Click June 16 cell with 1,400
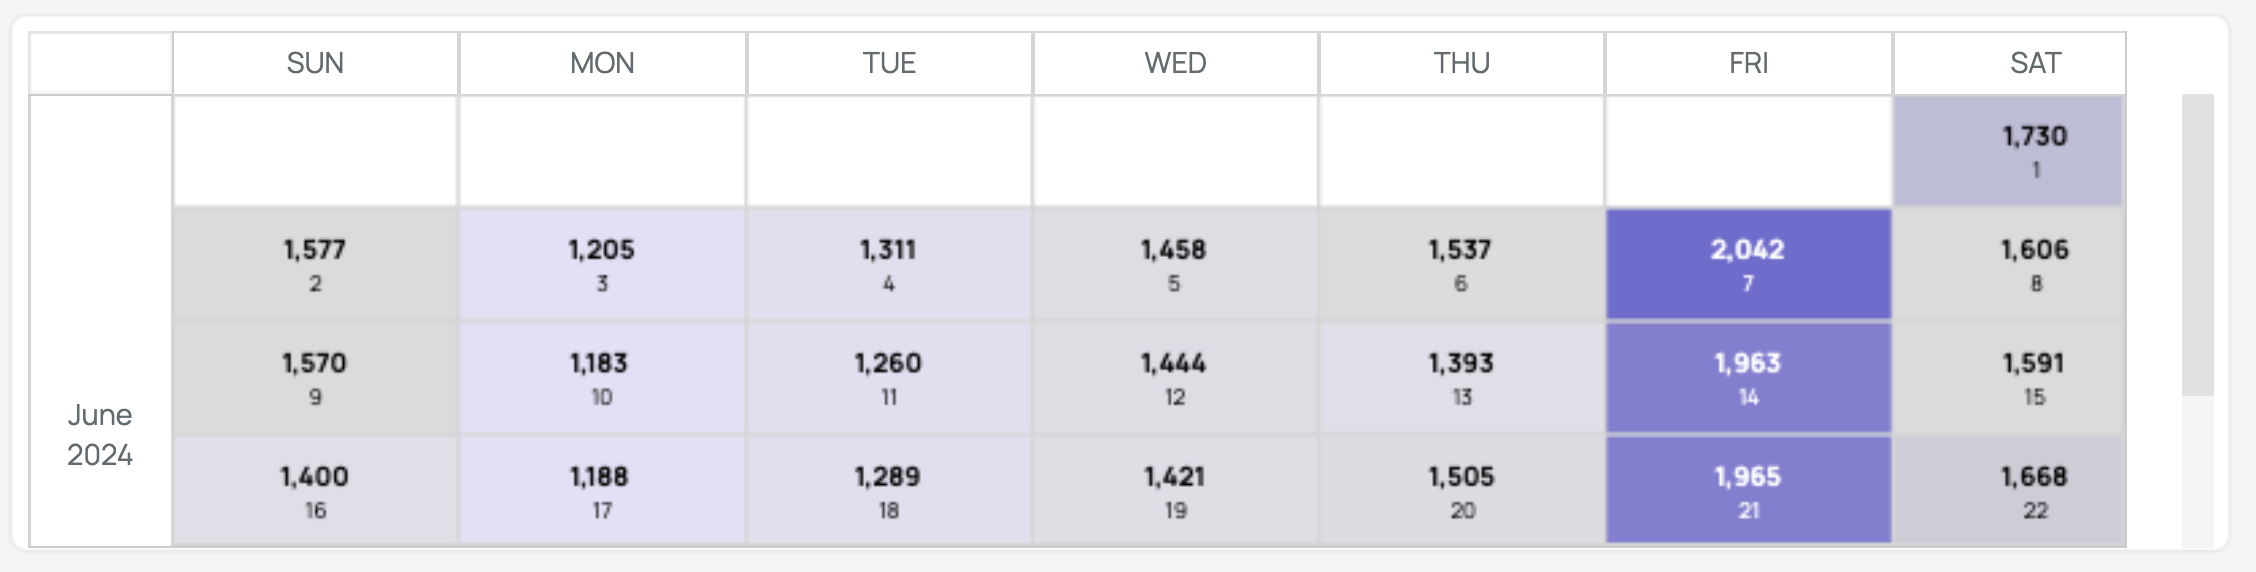Screen dimensions: 2256x572 tap(315, 491)
